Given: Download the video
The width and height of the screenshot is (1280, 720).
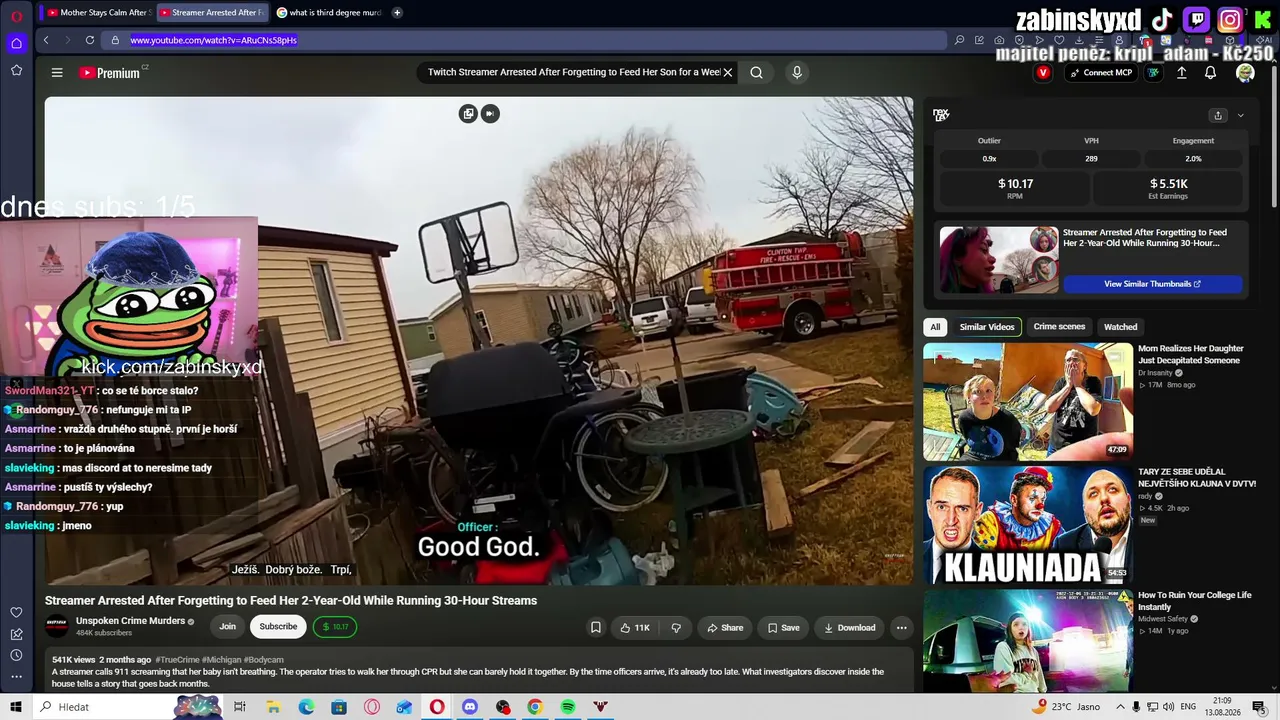Looking at the screenshot, I should coord(849,628).
